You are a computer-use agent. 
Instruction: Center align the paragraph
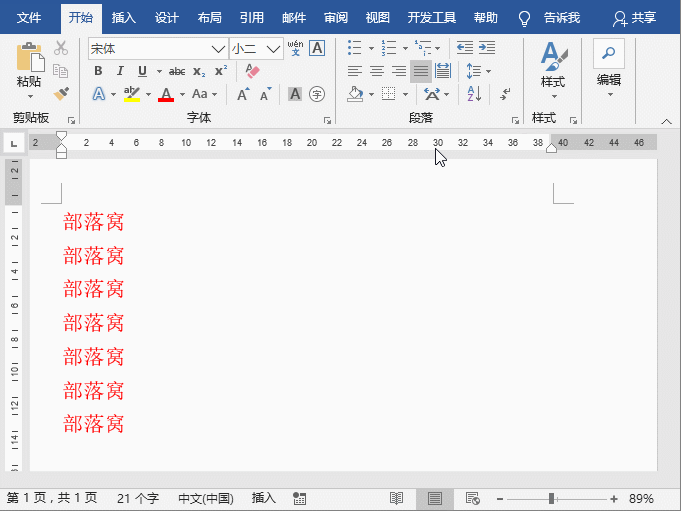(x=377, y=71)
